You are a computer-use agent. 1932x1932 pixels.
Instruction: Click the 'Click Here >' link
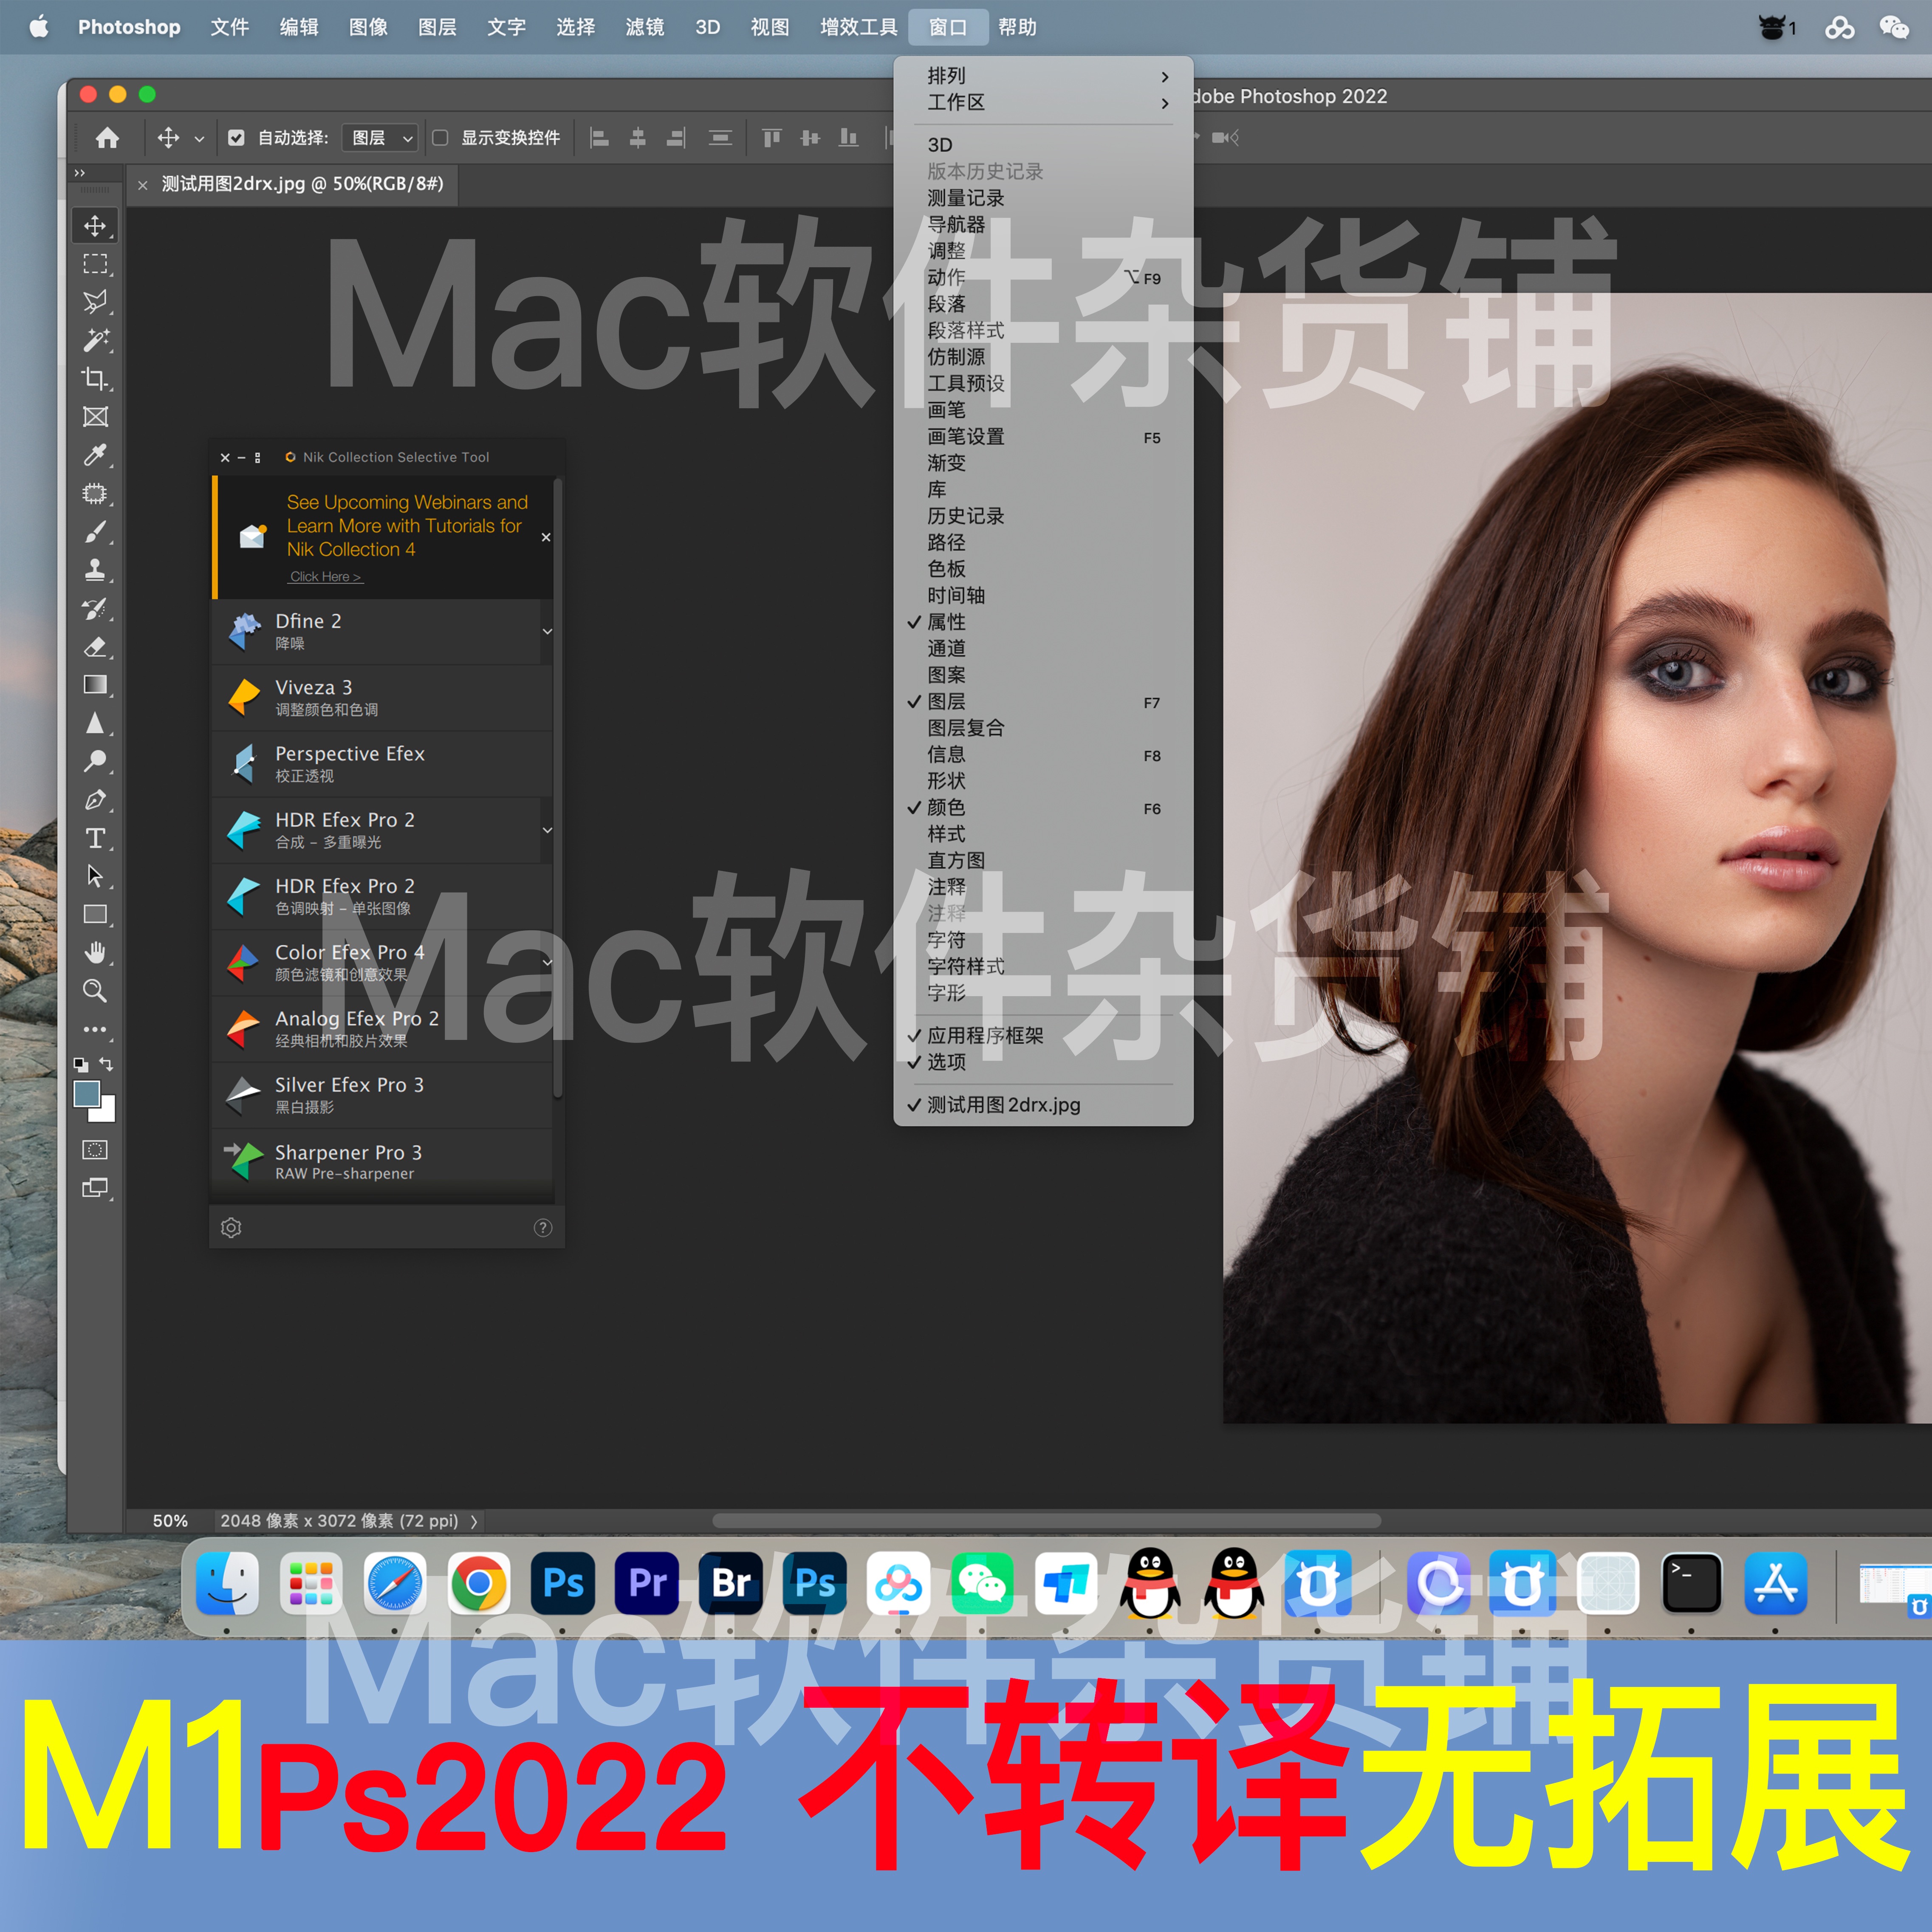(325, 577)
